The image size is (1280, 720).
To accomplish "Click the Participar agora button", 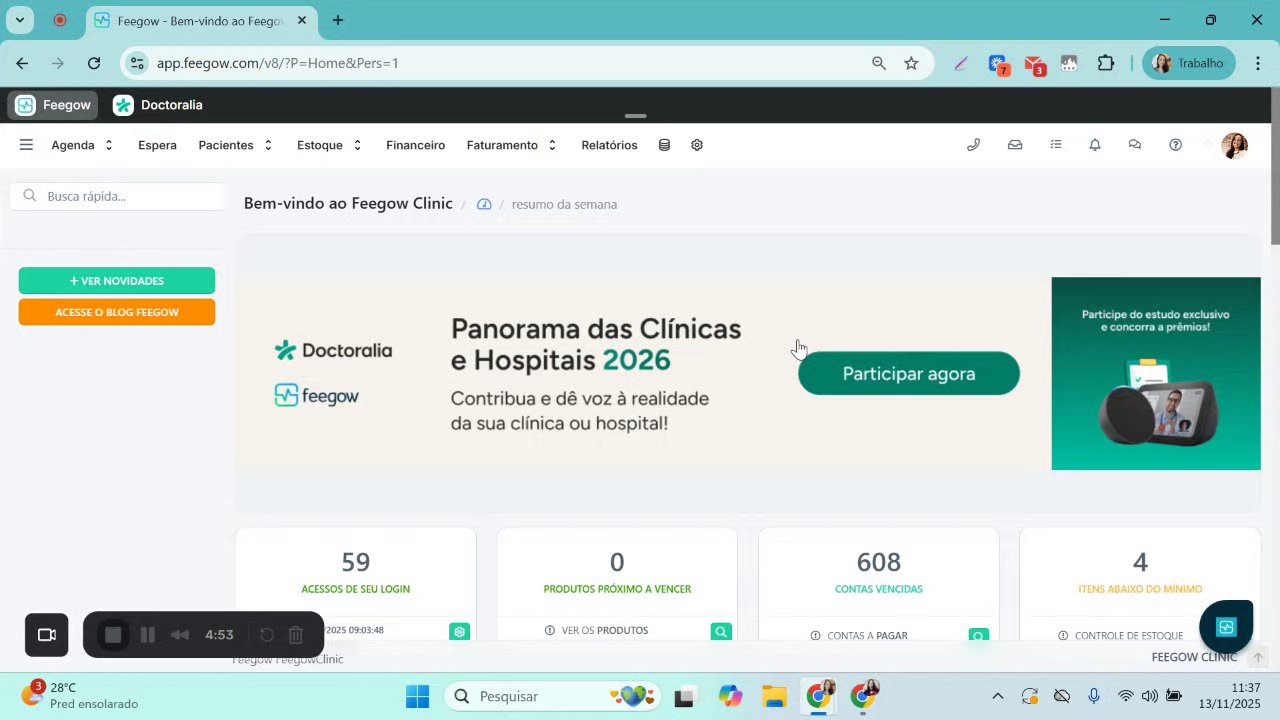I will click(x=908, y=373).
